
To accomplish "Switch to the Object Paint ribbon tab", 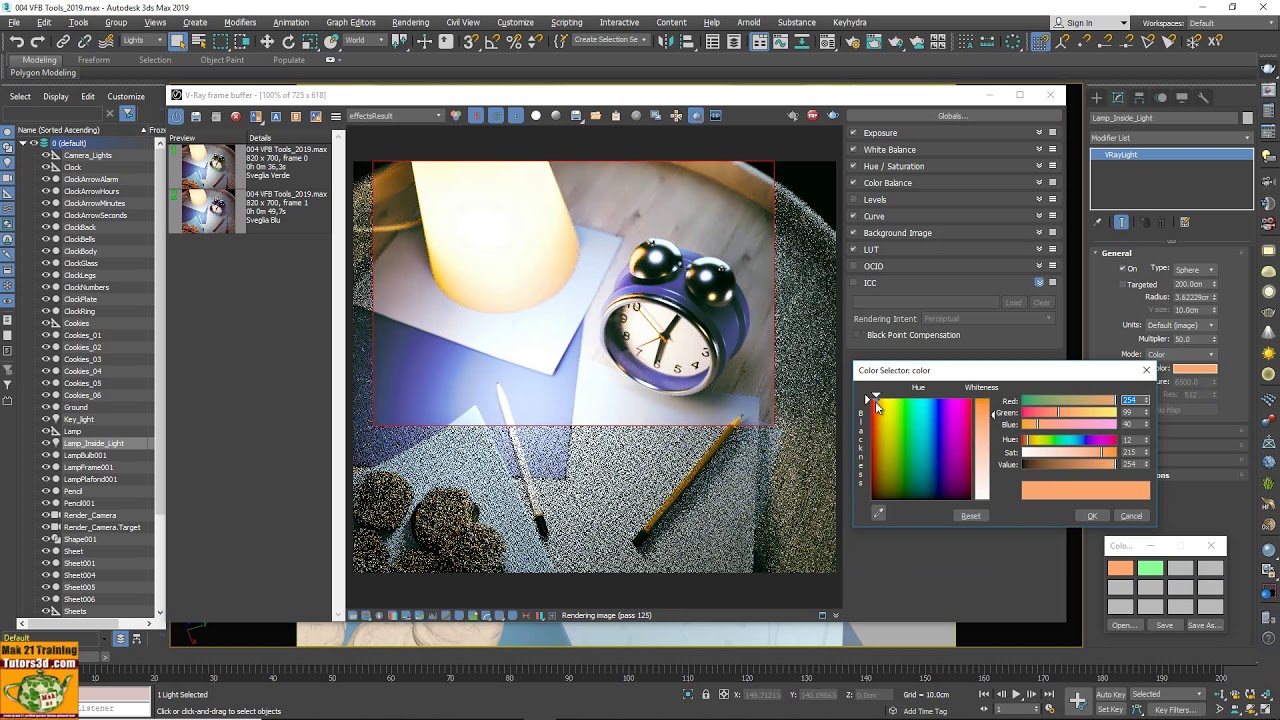I will tap(222, 60).
